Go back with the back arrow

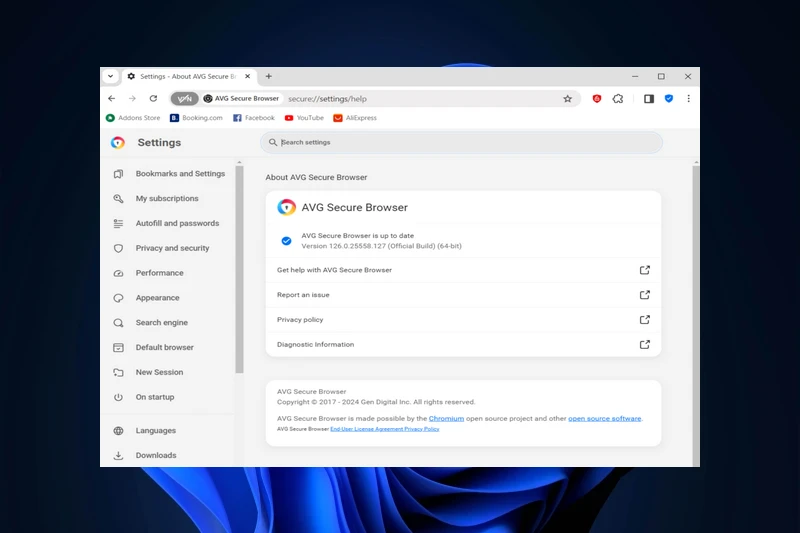click(112, 98)
